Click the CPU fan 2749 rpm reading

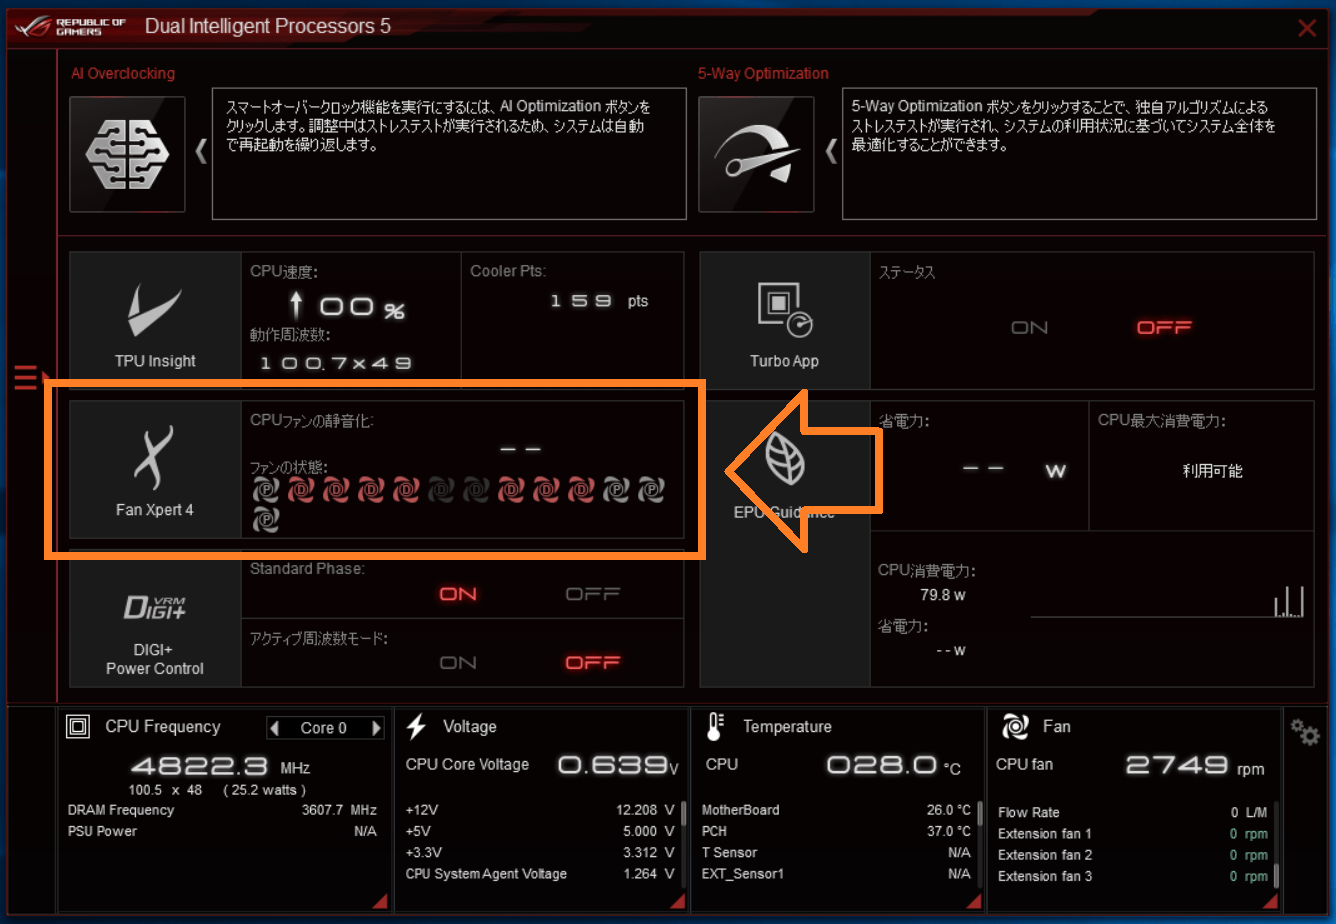[x=1195, y=766]
